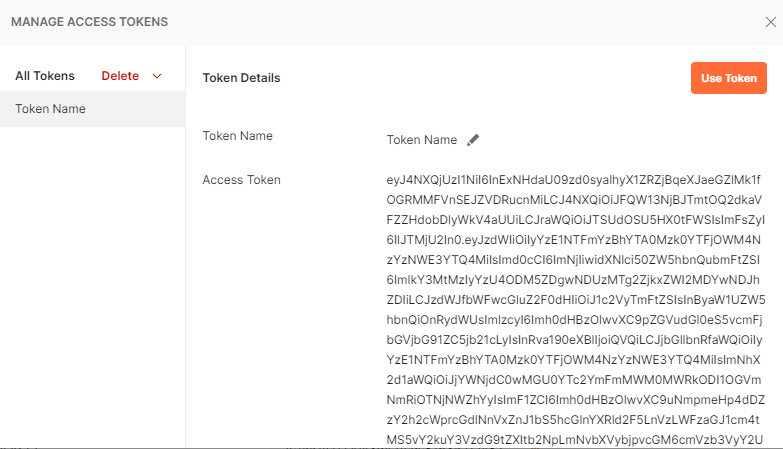Click the Access Token field label
The image size is (783, 449).
click(x=241, y=180)
